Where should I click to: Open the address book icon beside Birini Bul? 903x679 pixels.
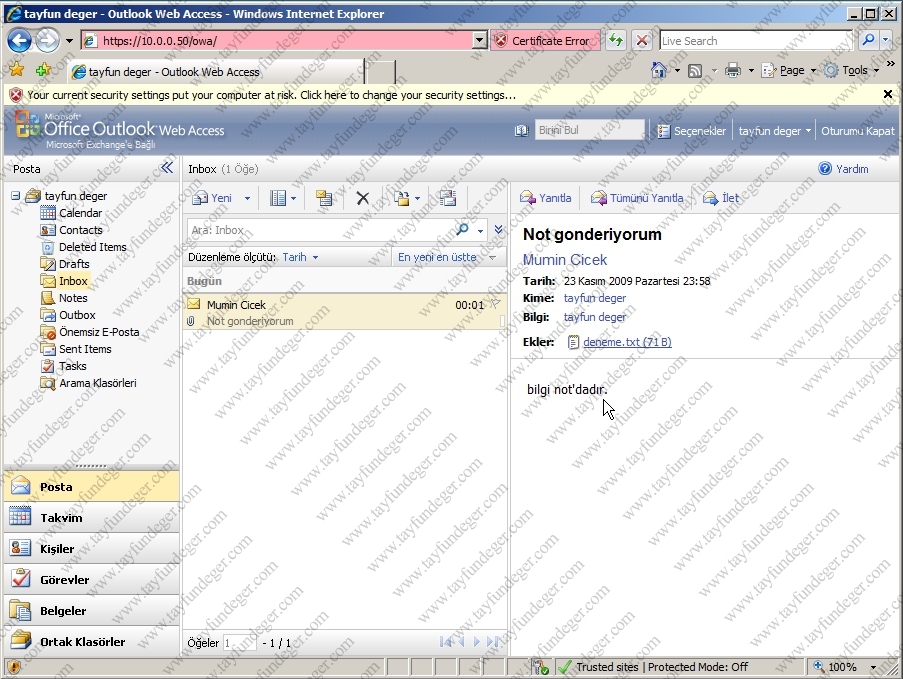pyautogui.click(x=522, y=131)
